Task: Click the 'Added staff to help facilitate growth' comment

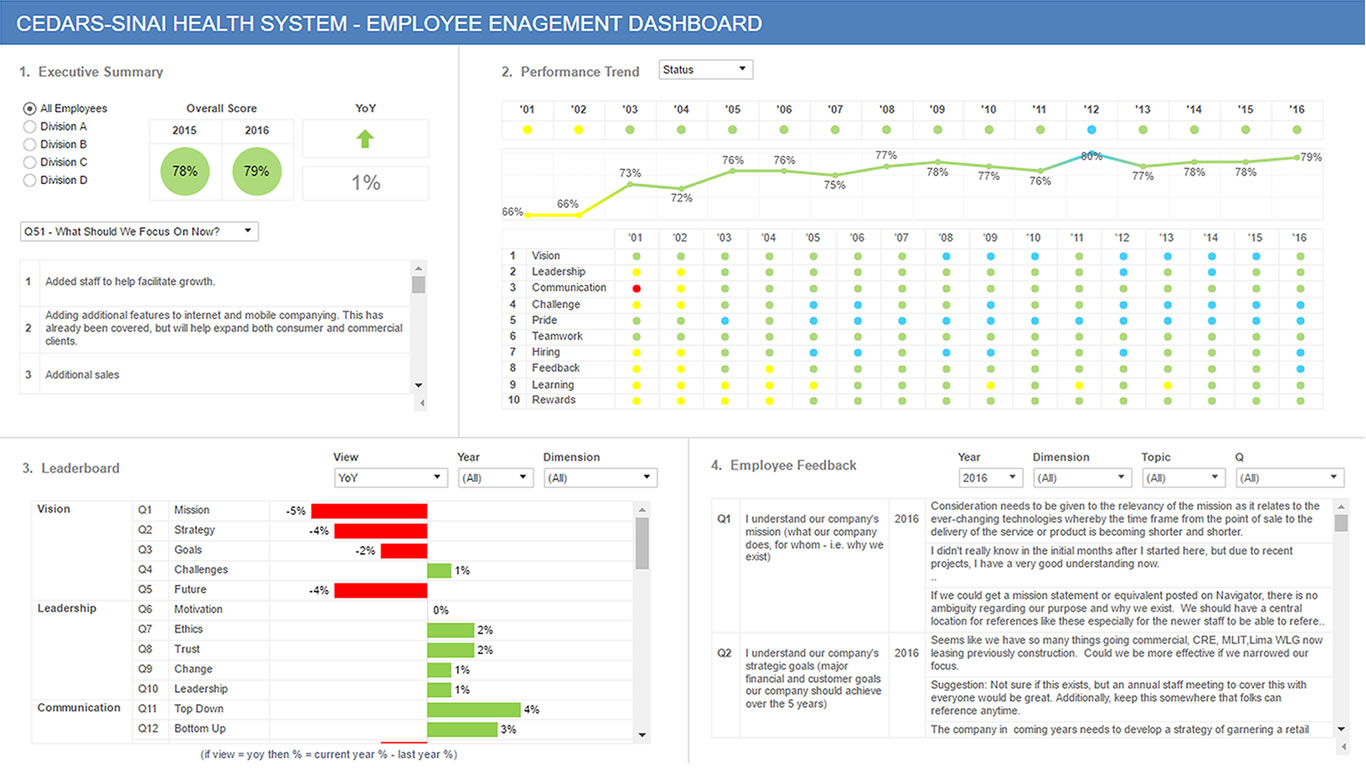Action: 130,282
